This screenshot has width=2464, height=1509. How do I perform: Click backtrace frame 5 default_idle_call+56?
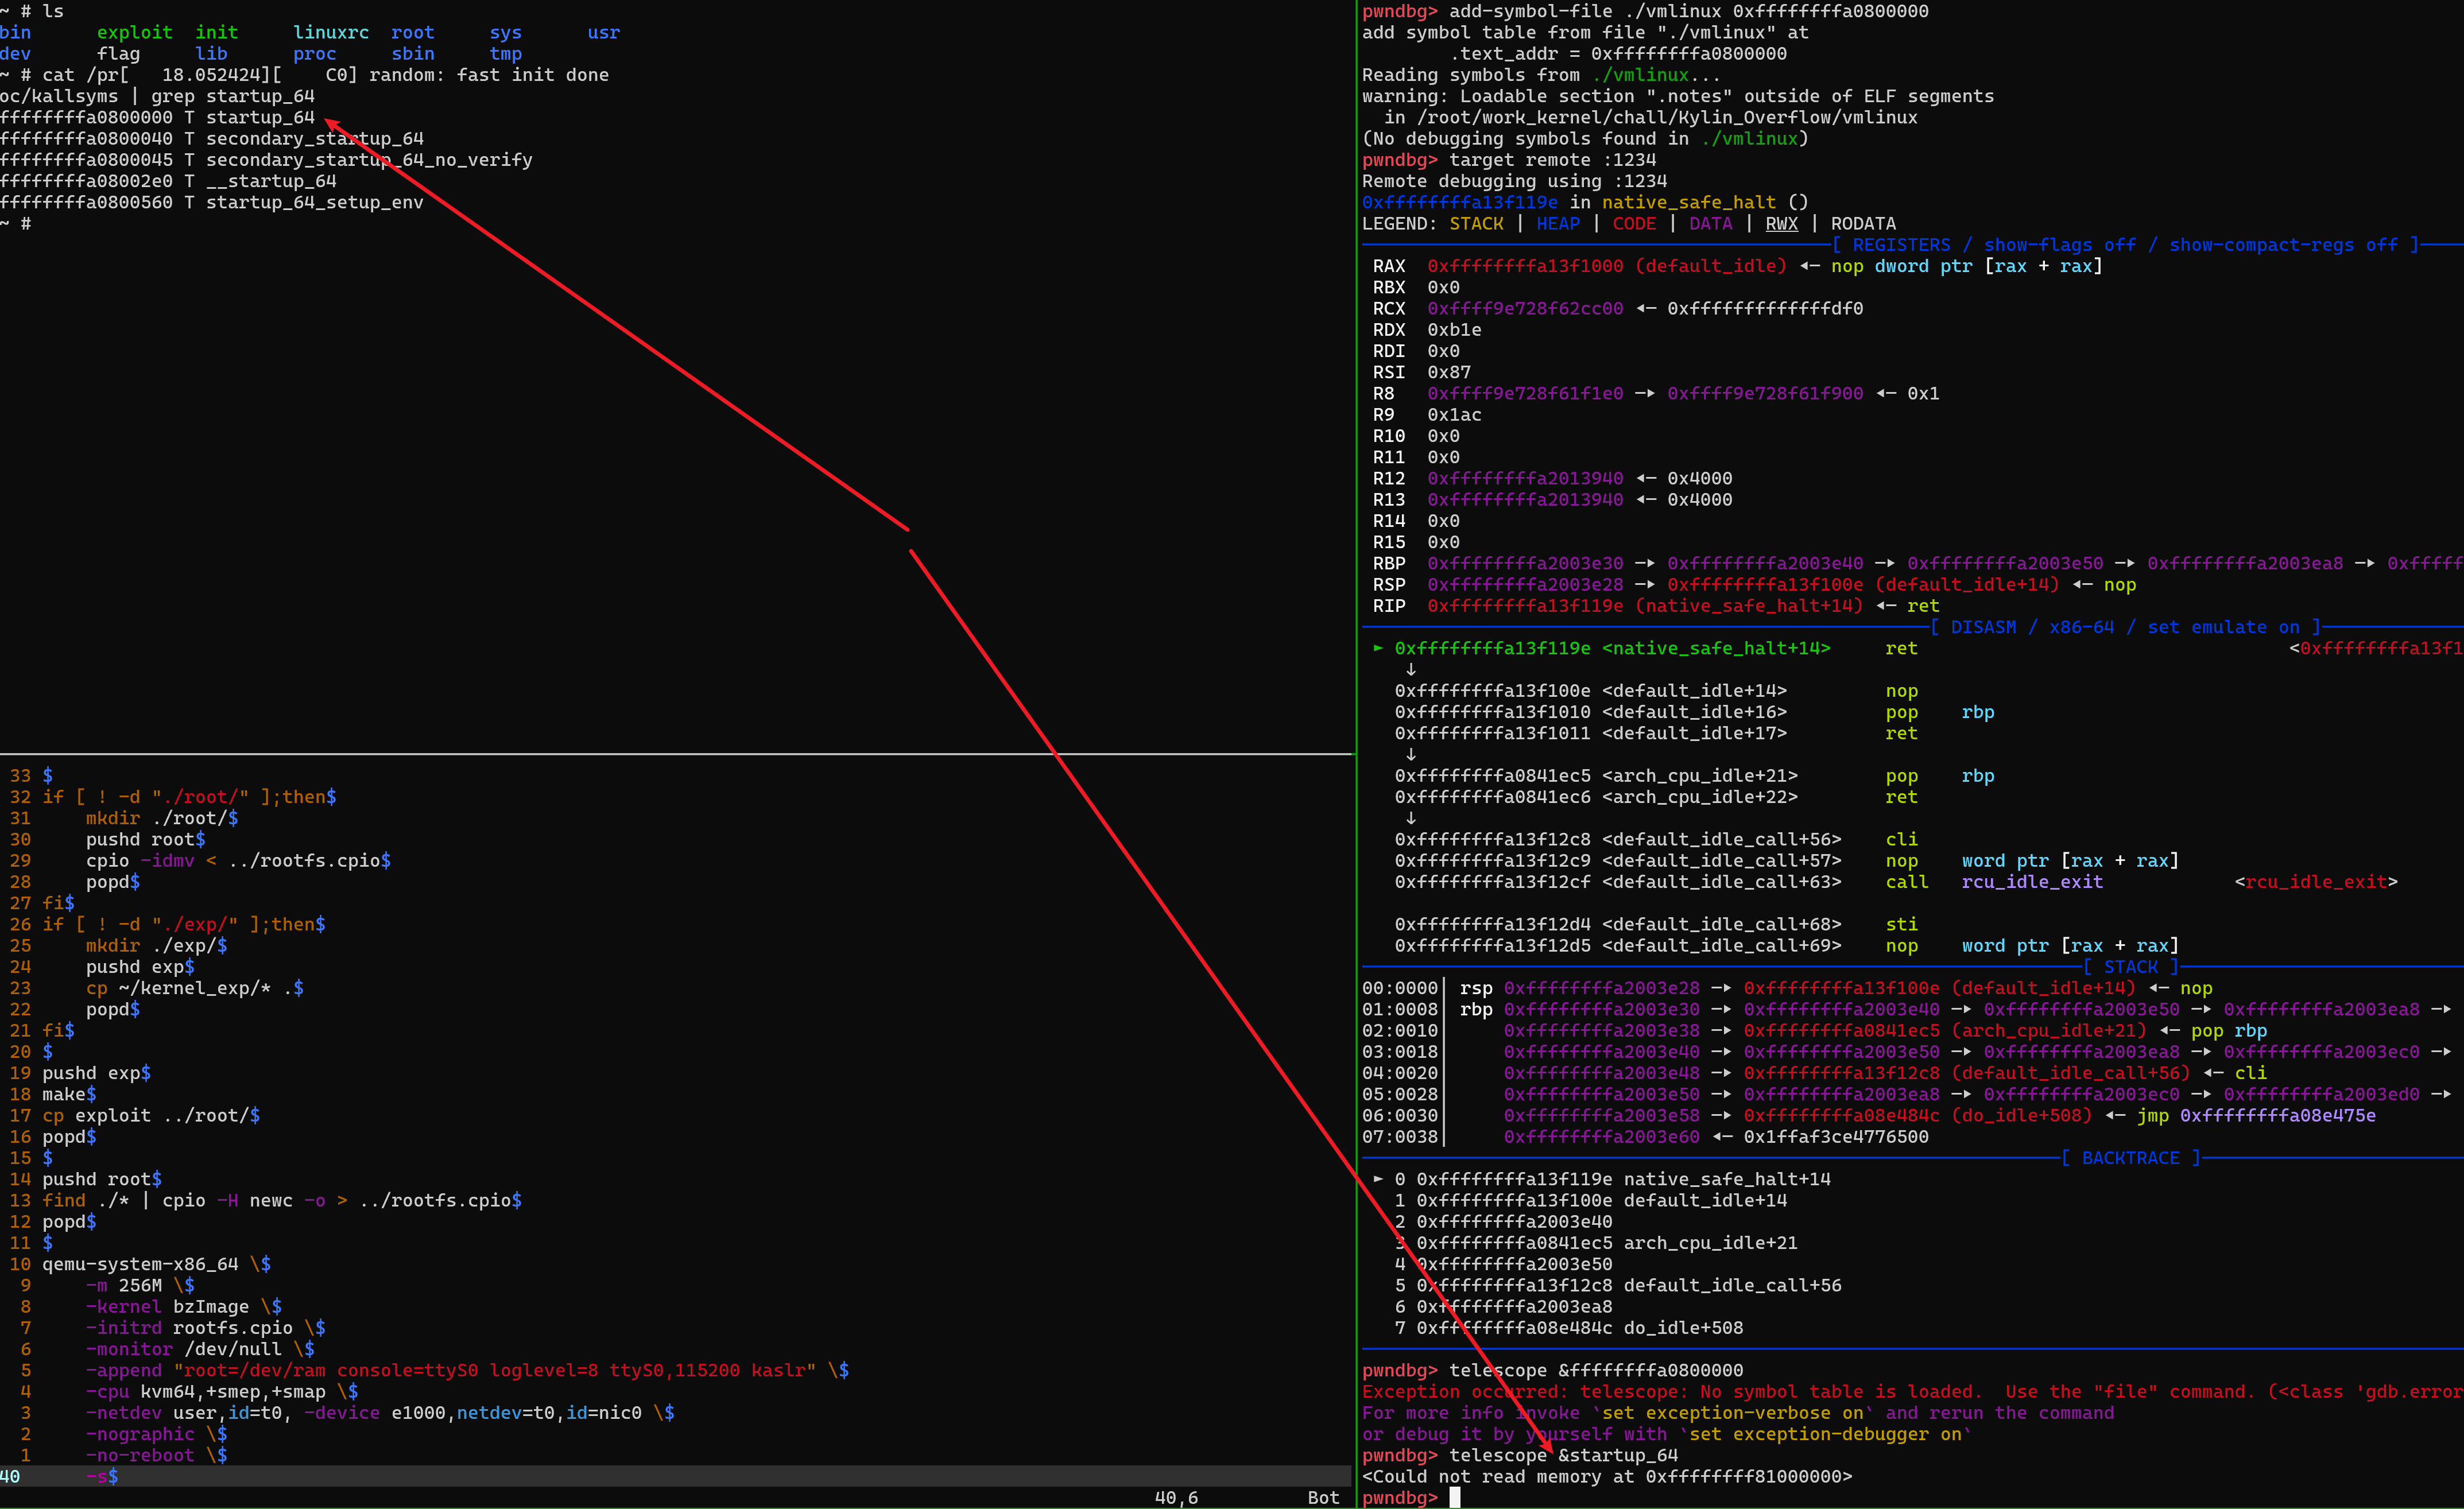pos(1617,1286)
